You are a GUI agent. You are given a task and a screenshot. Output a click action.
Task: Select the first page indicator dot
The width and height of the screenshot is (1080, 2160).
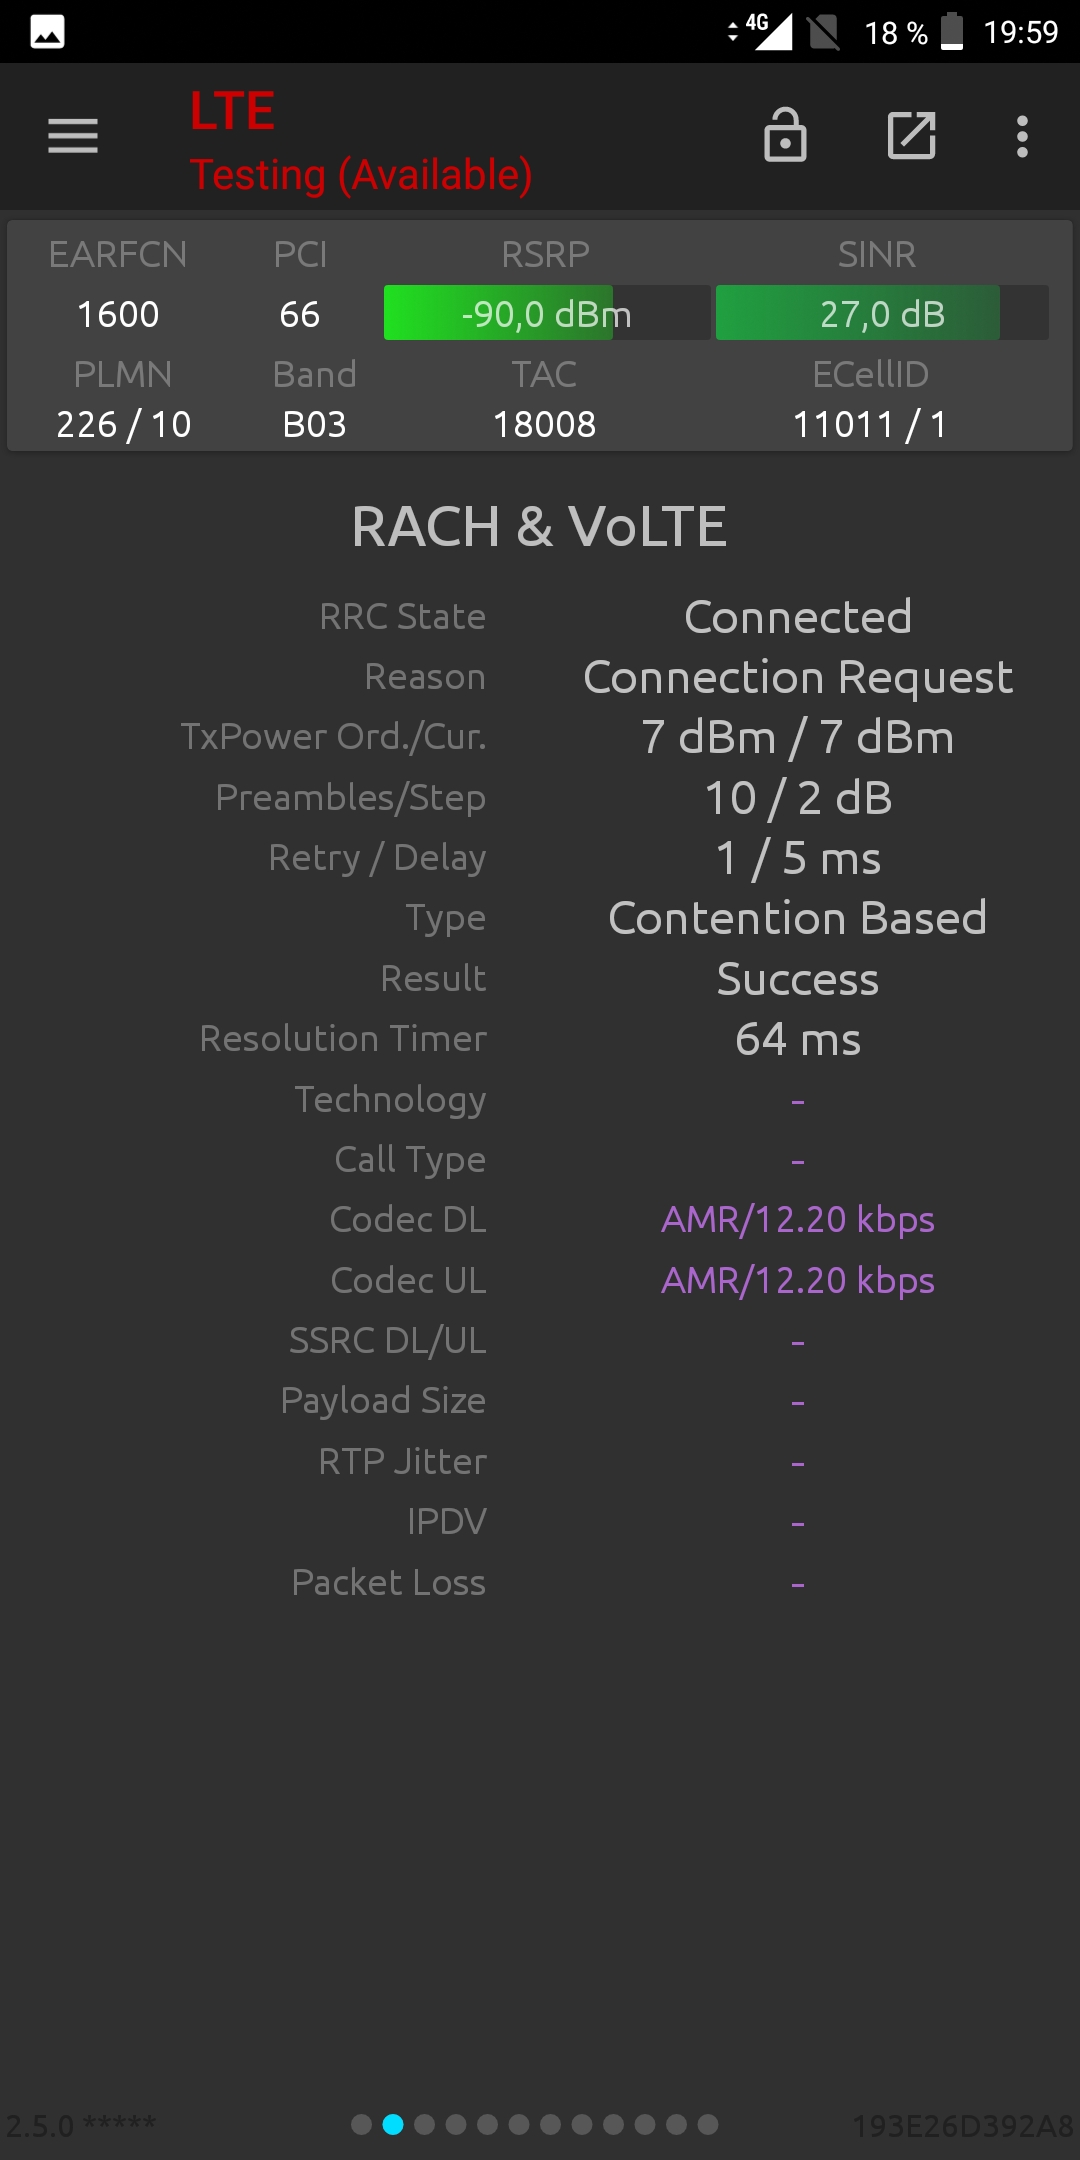pyautogui.click(x=362, y=2124)
